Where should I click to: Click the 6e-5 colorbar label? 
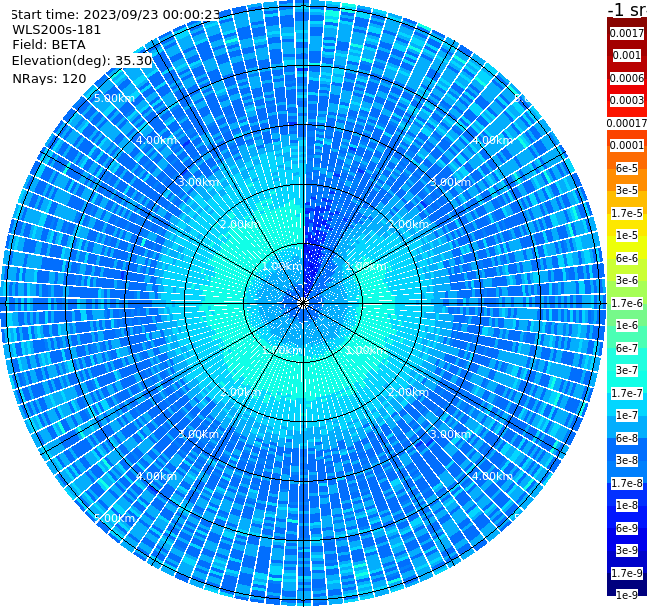(627, 168)
